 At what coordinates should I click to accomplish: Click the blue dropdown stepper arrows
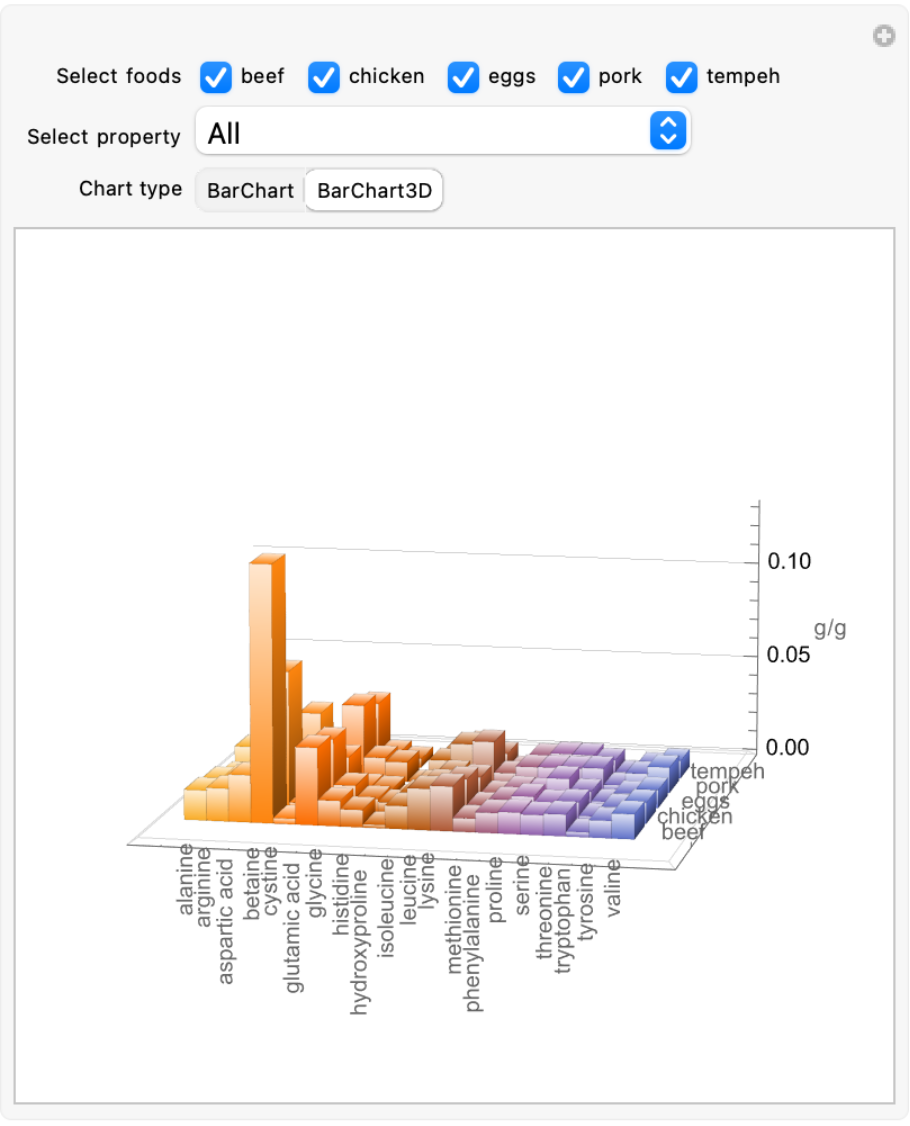[668, 131]
